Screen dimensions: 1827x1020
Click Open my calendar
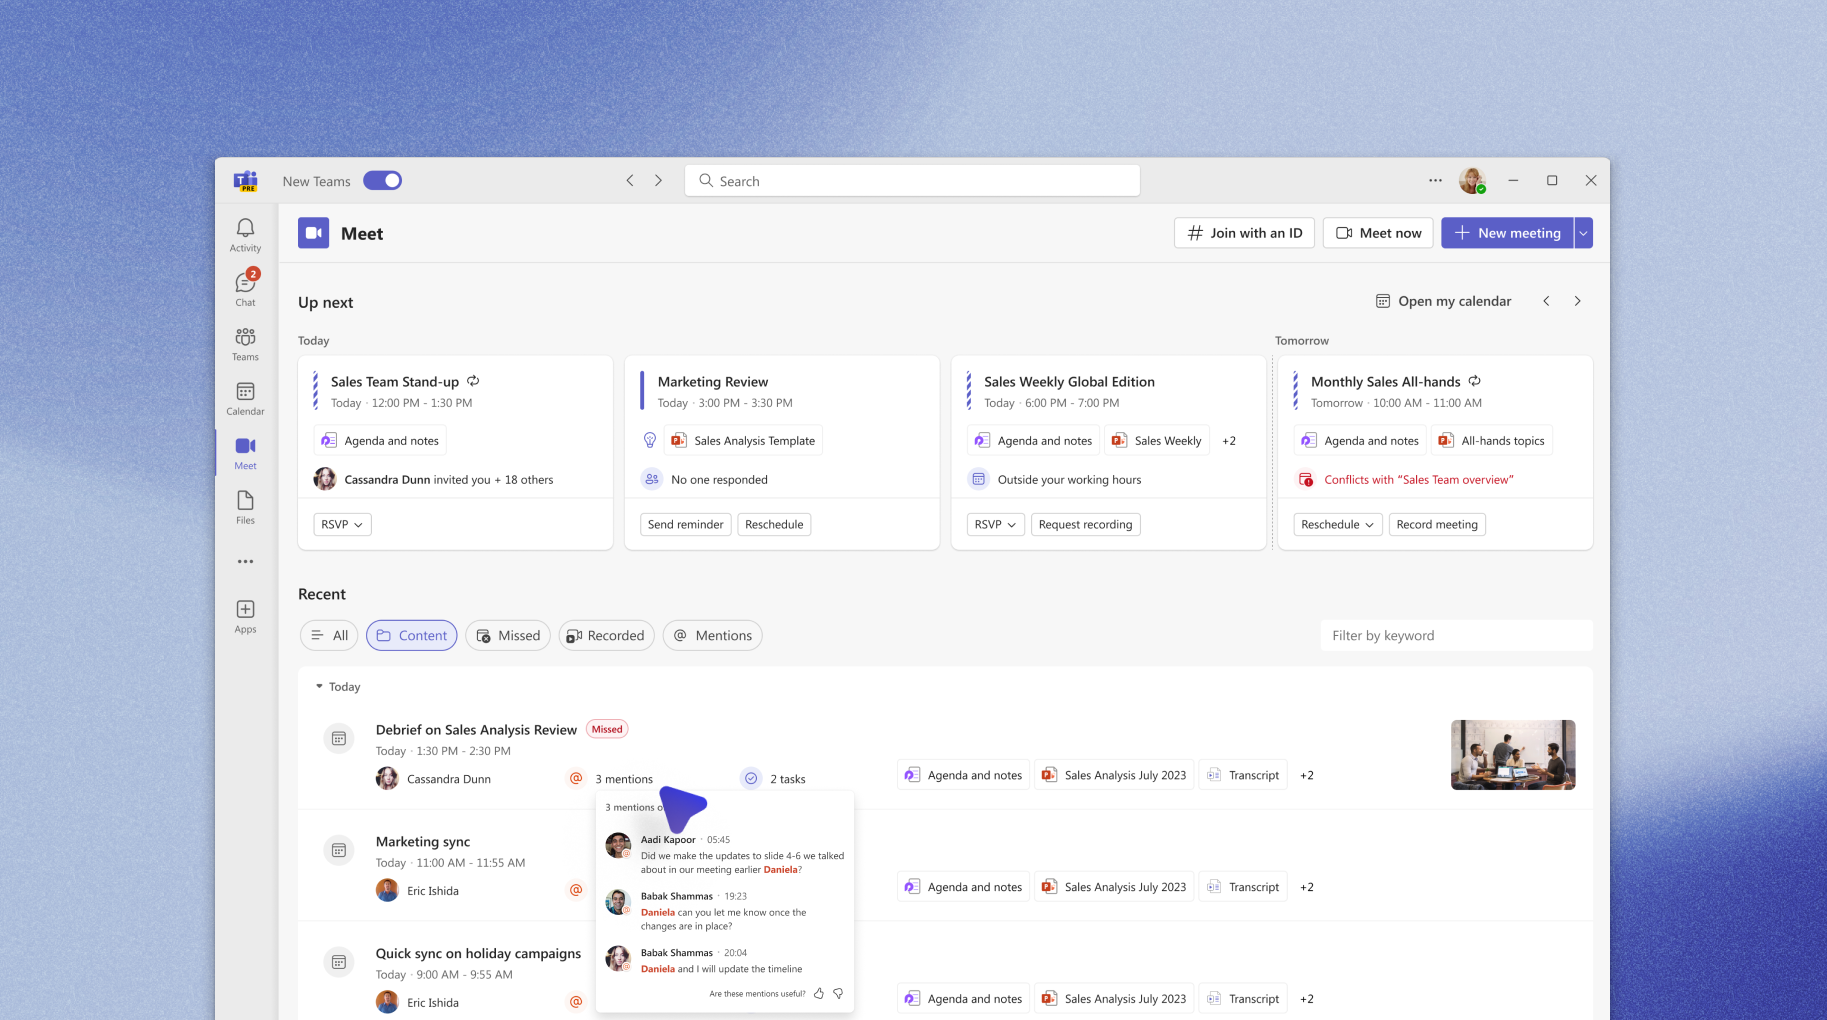(1443, 301)
